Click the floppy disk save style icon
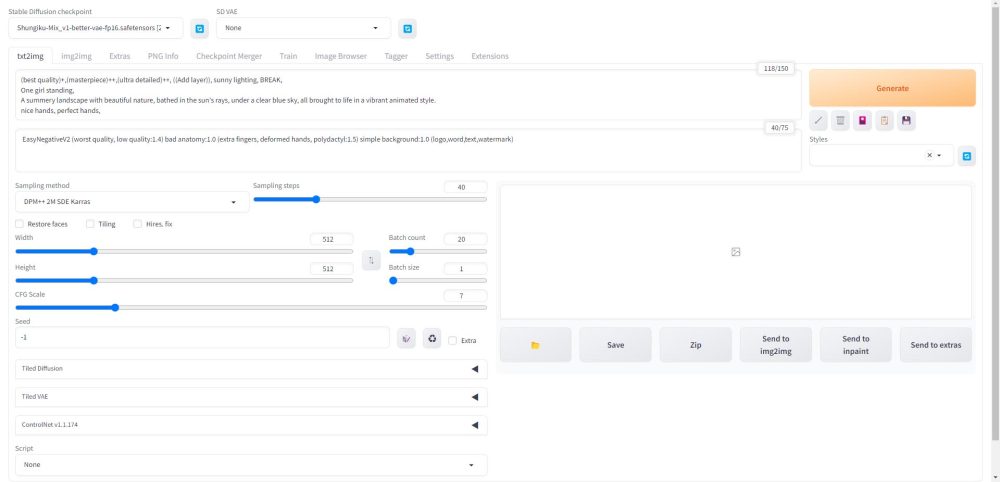 [x=906, y=121]
